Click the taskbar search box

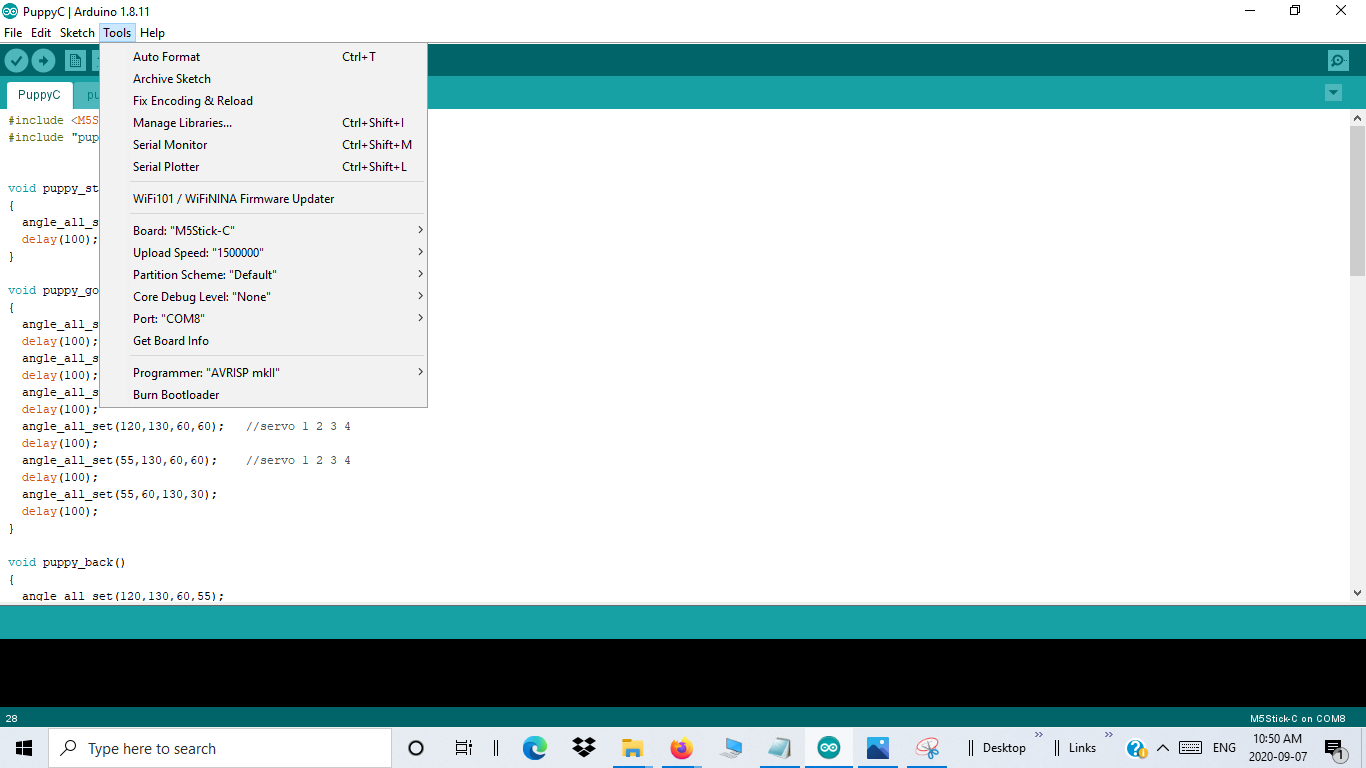[x=220, y=748]
